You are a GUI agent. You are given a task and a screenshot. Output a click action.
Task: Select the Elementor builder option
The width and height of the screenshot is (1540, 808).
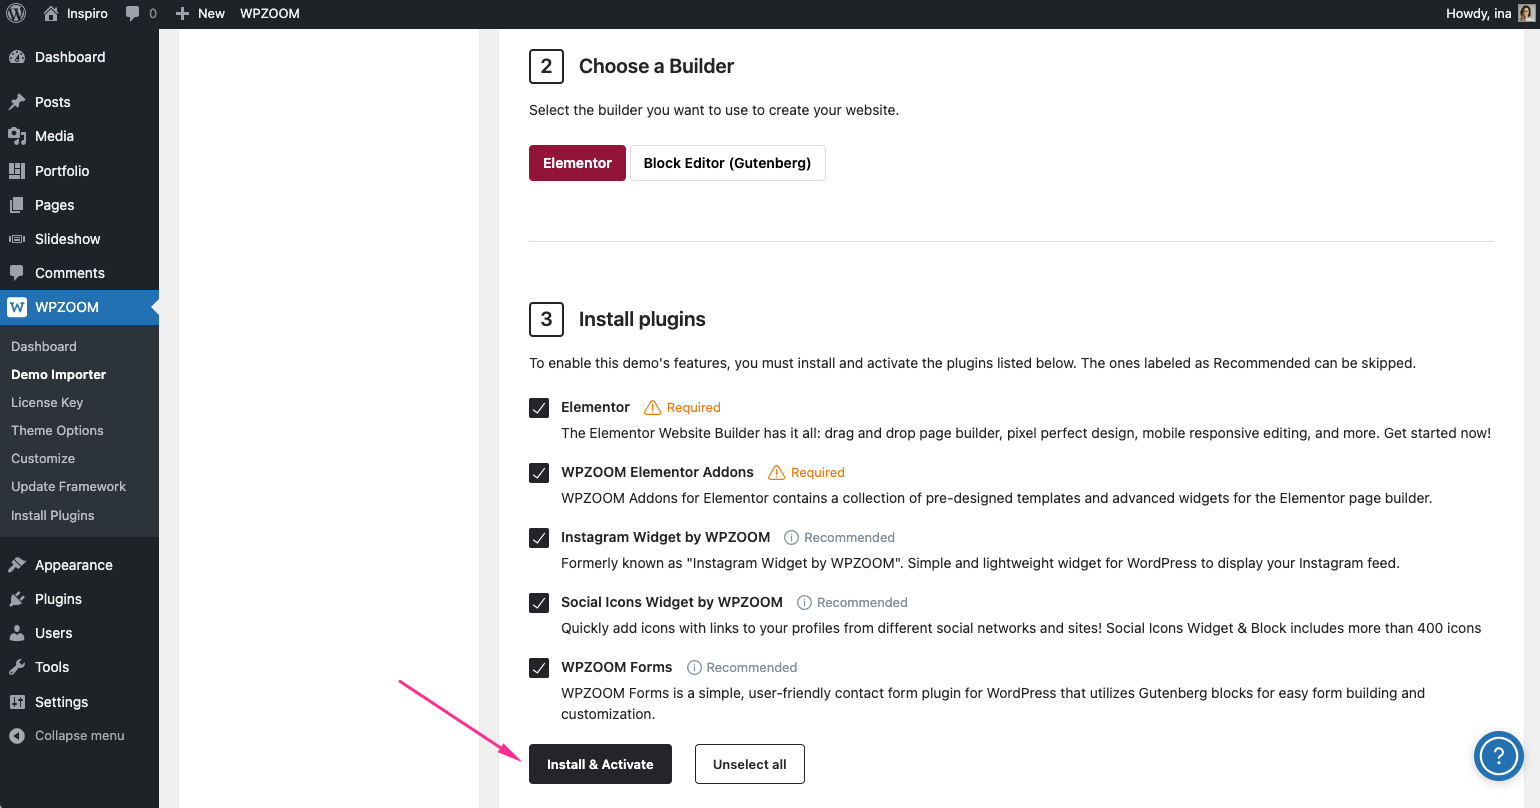[577, 163]
